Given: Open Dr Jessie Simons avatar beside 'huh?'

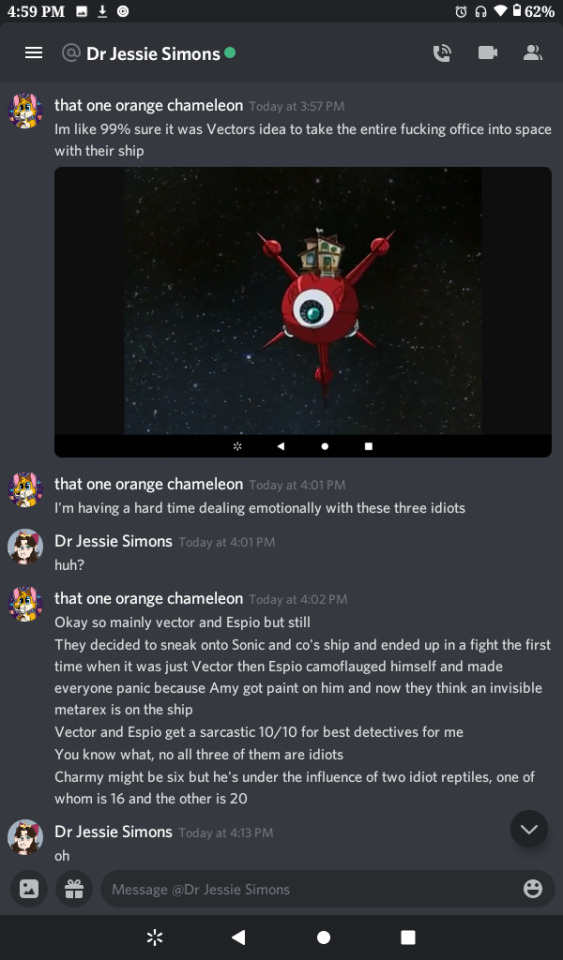Looking at the screenshot, I should pos(25,547).
